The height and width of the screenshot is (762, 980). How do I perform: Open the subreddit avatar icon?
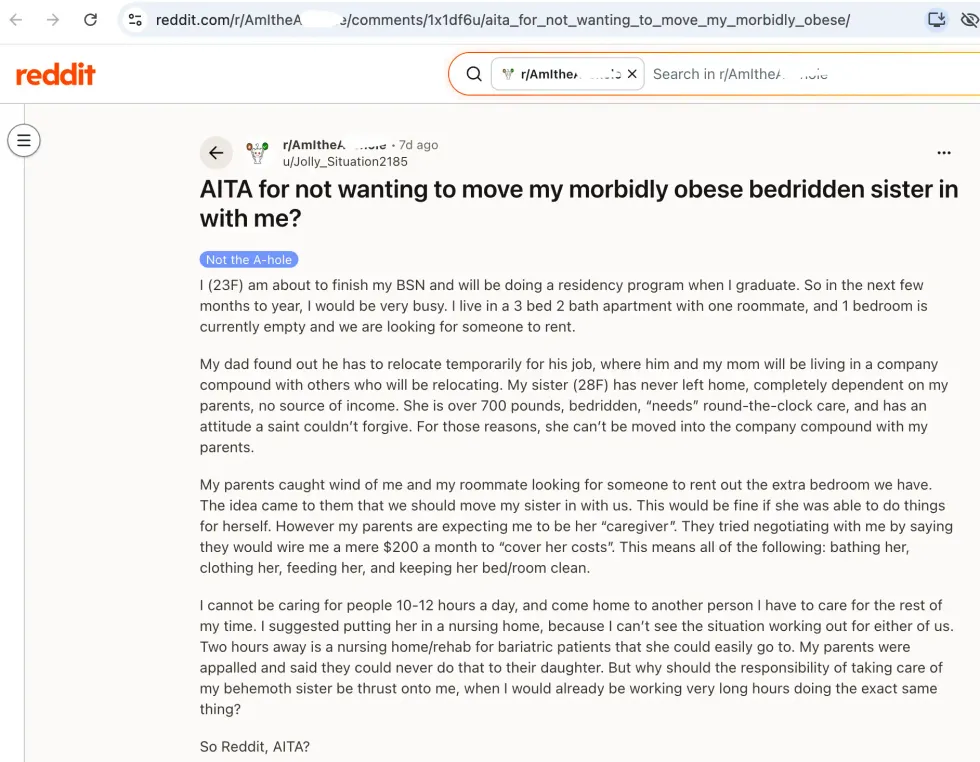click(x=257, y=153)
